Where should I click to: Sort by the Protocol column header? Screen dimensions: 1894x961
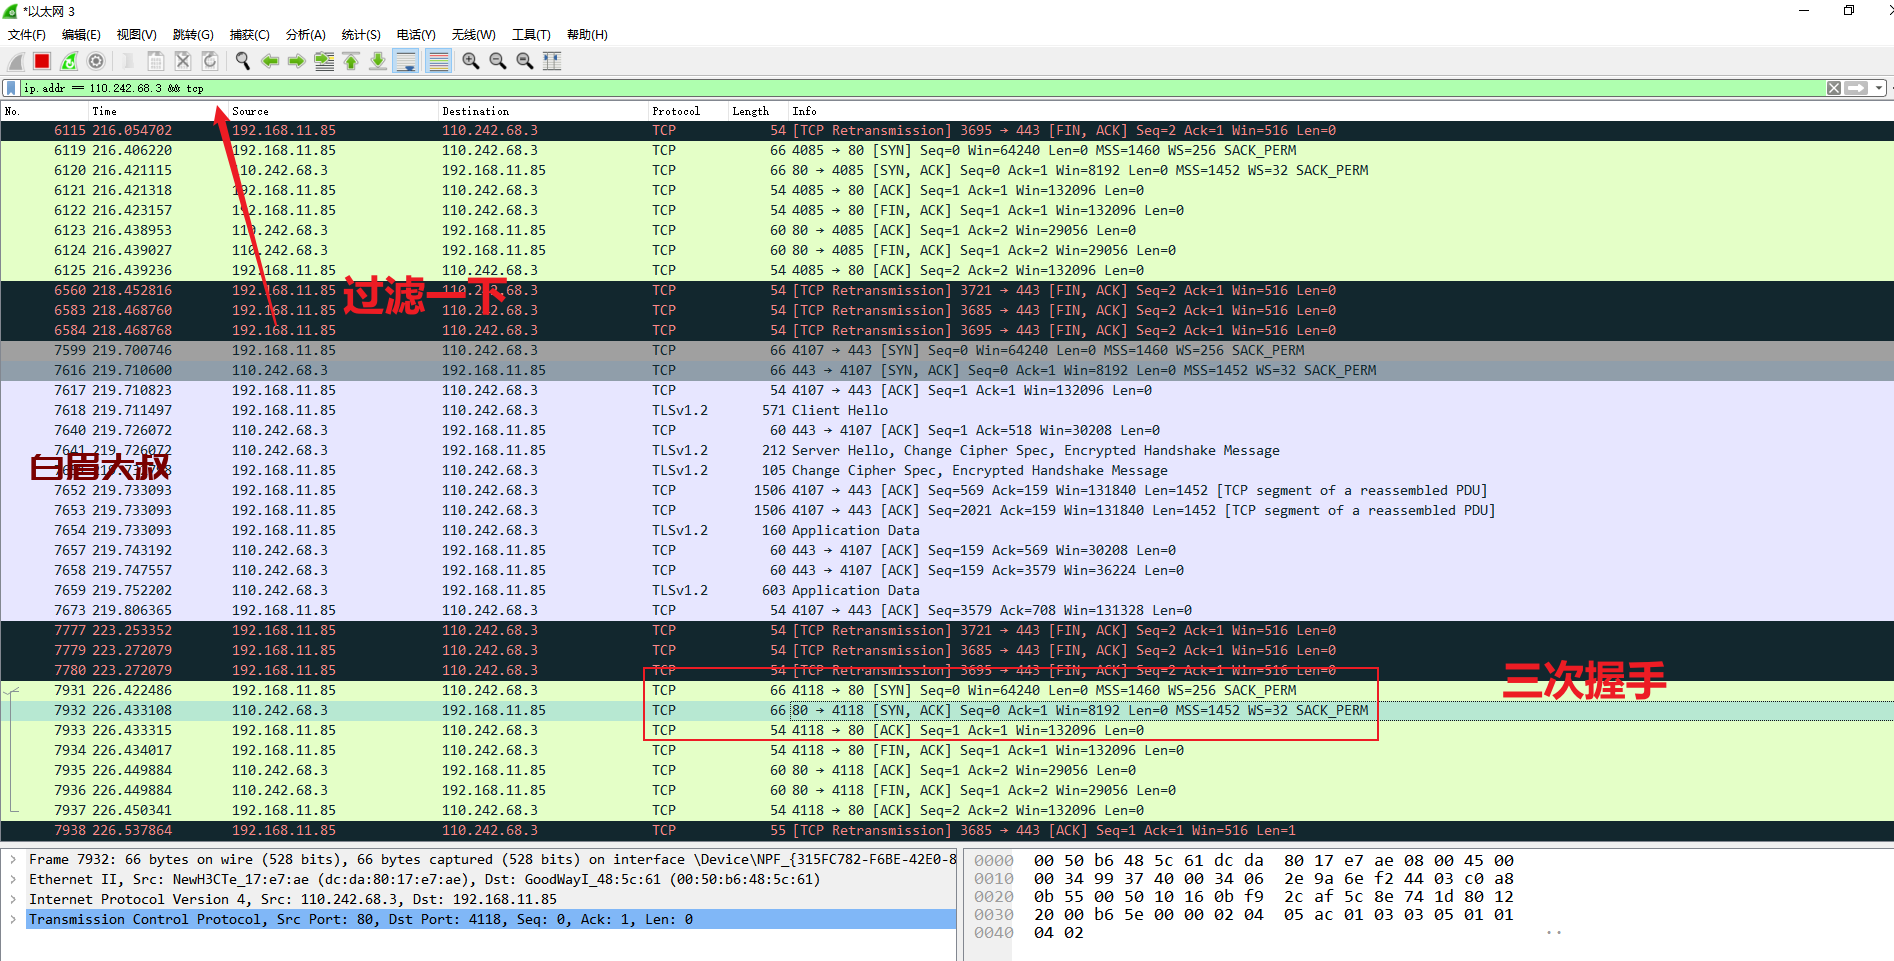[x=688, y=111]
